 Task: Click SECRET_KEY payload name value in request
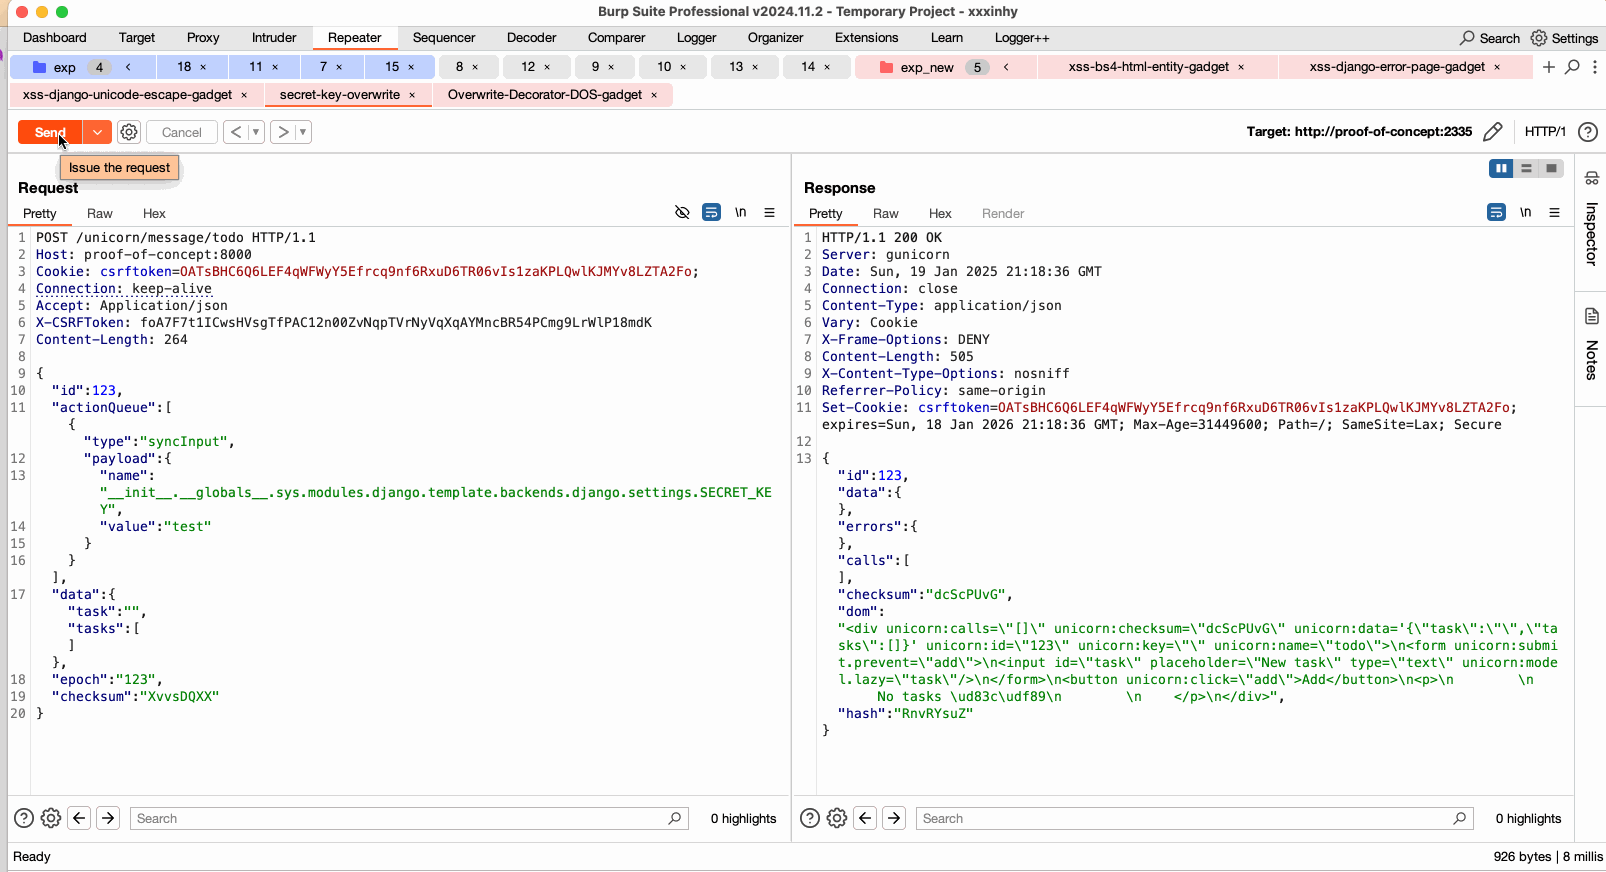pyautogui.click(x=436, y=500)
